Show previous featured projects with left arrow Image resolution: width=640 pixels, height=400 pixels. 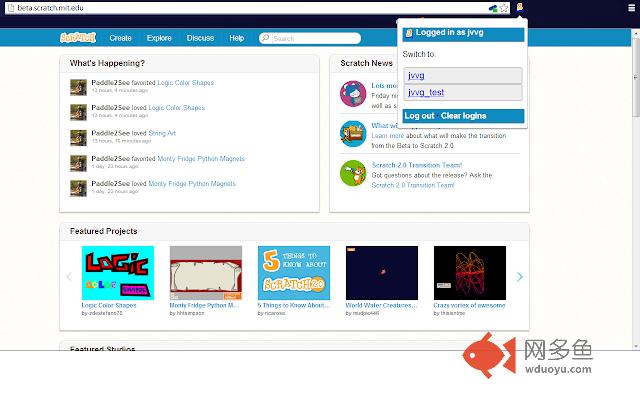69,277
